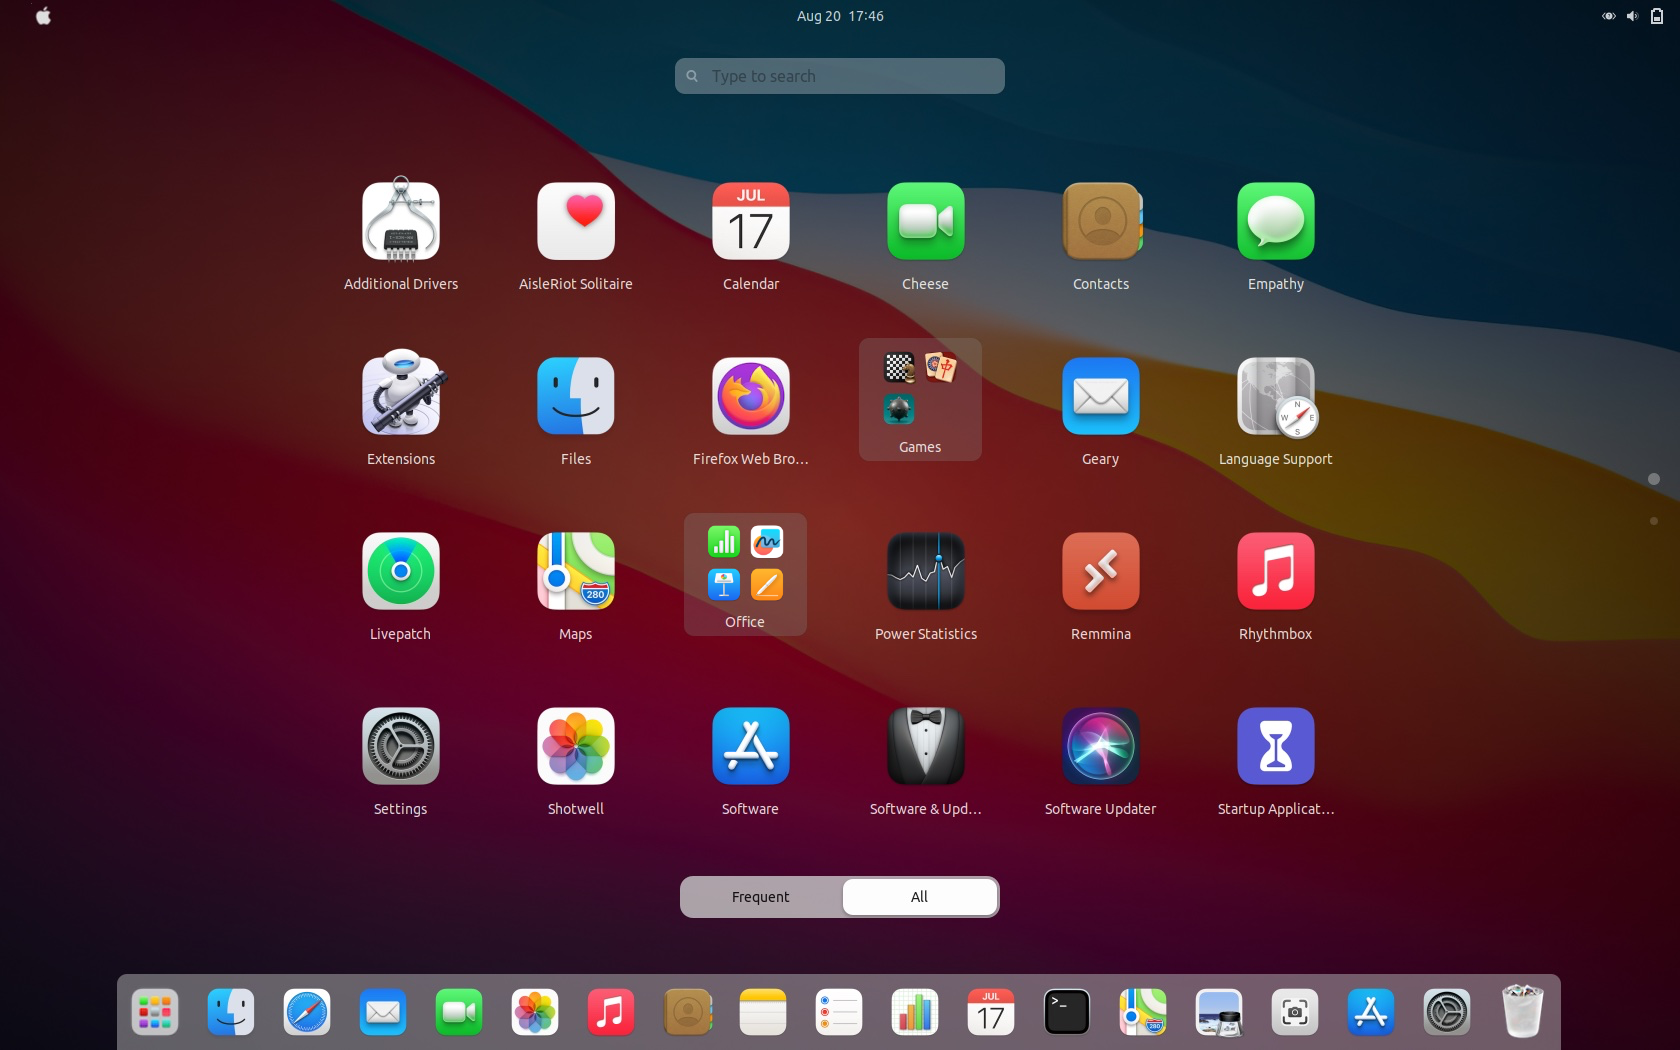The height and width of the screenshot is (1050, 1680).
Task: Open Contacts book icon in dock
Action: click(x=687, y=1013)
